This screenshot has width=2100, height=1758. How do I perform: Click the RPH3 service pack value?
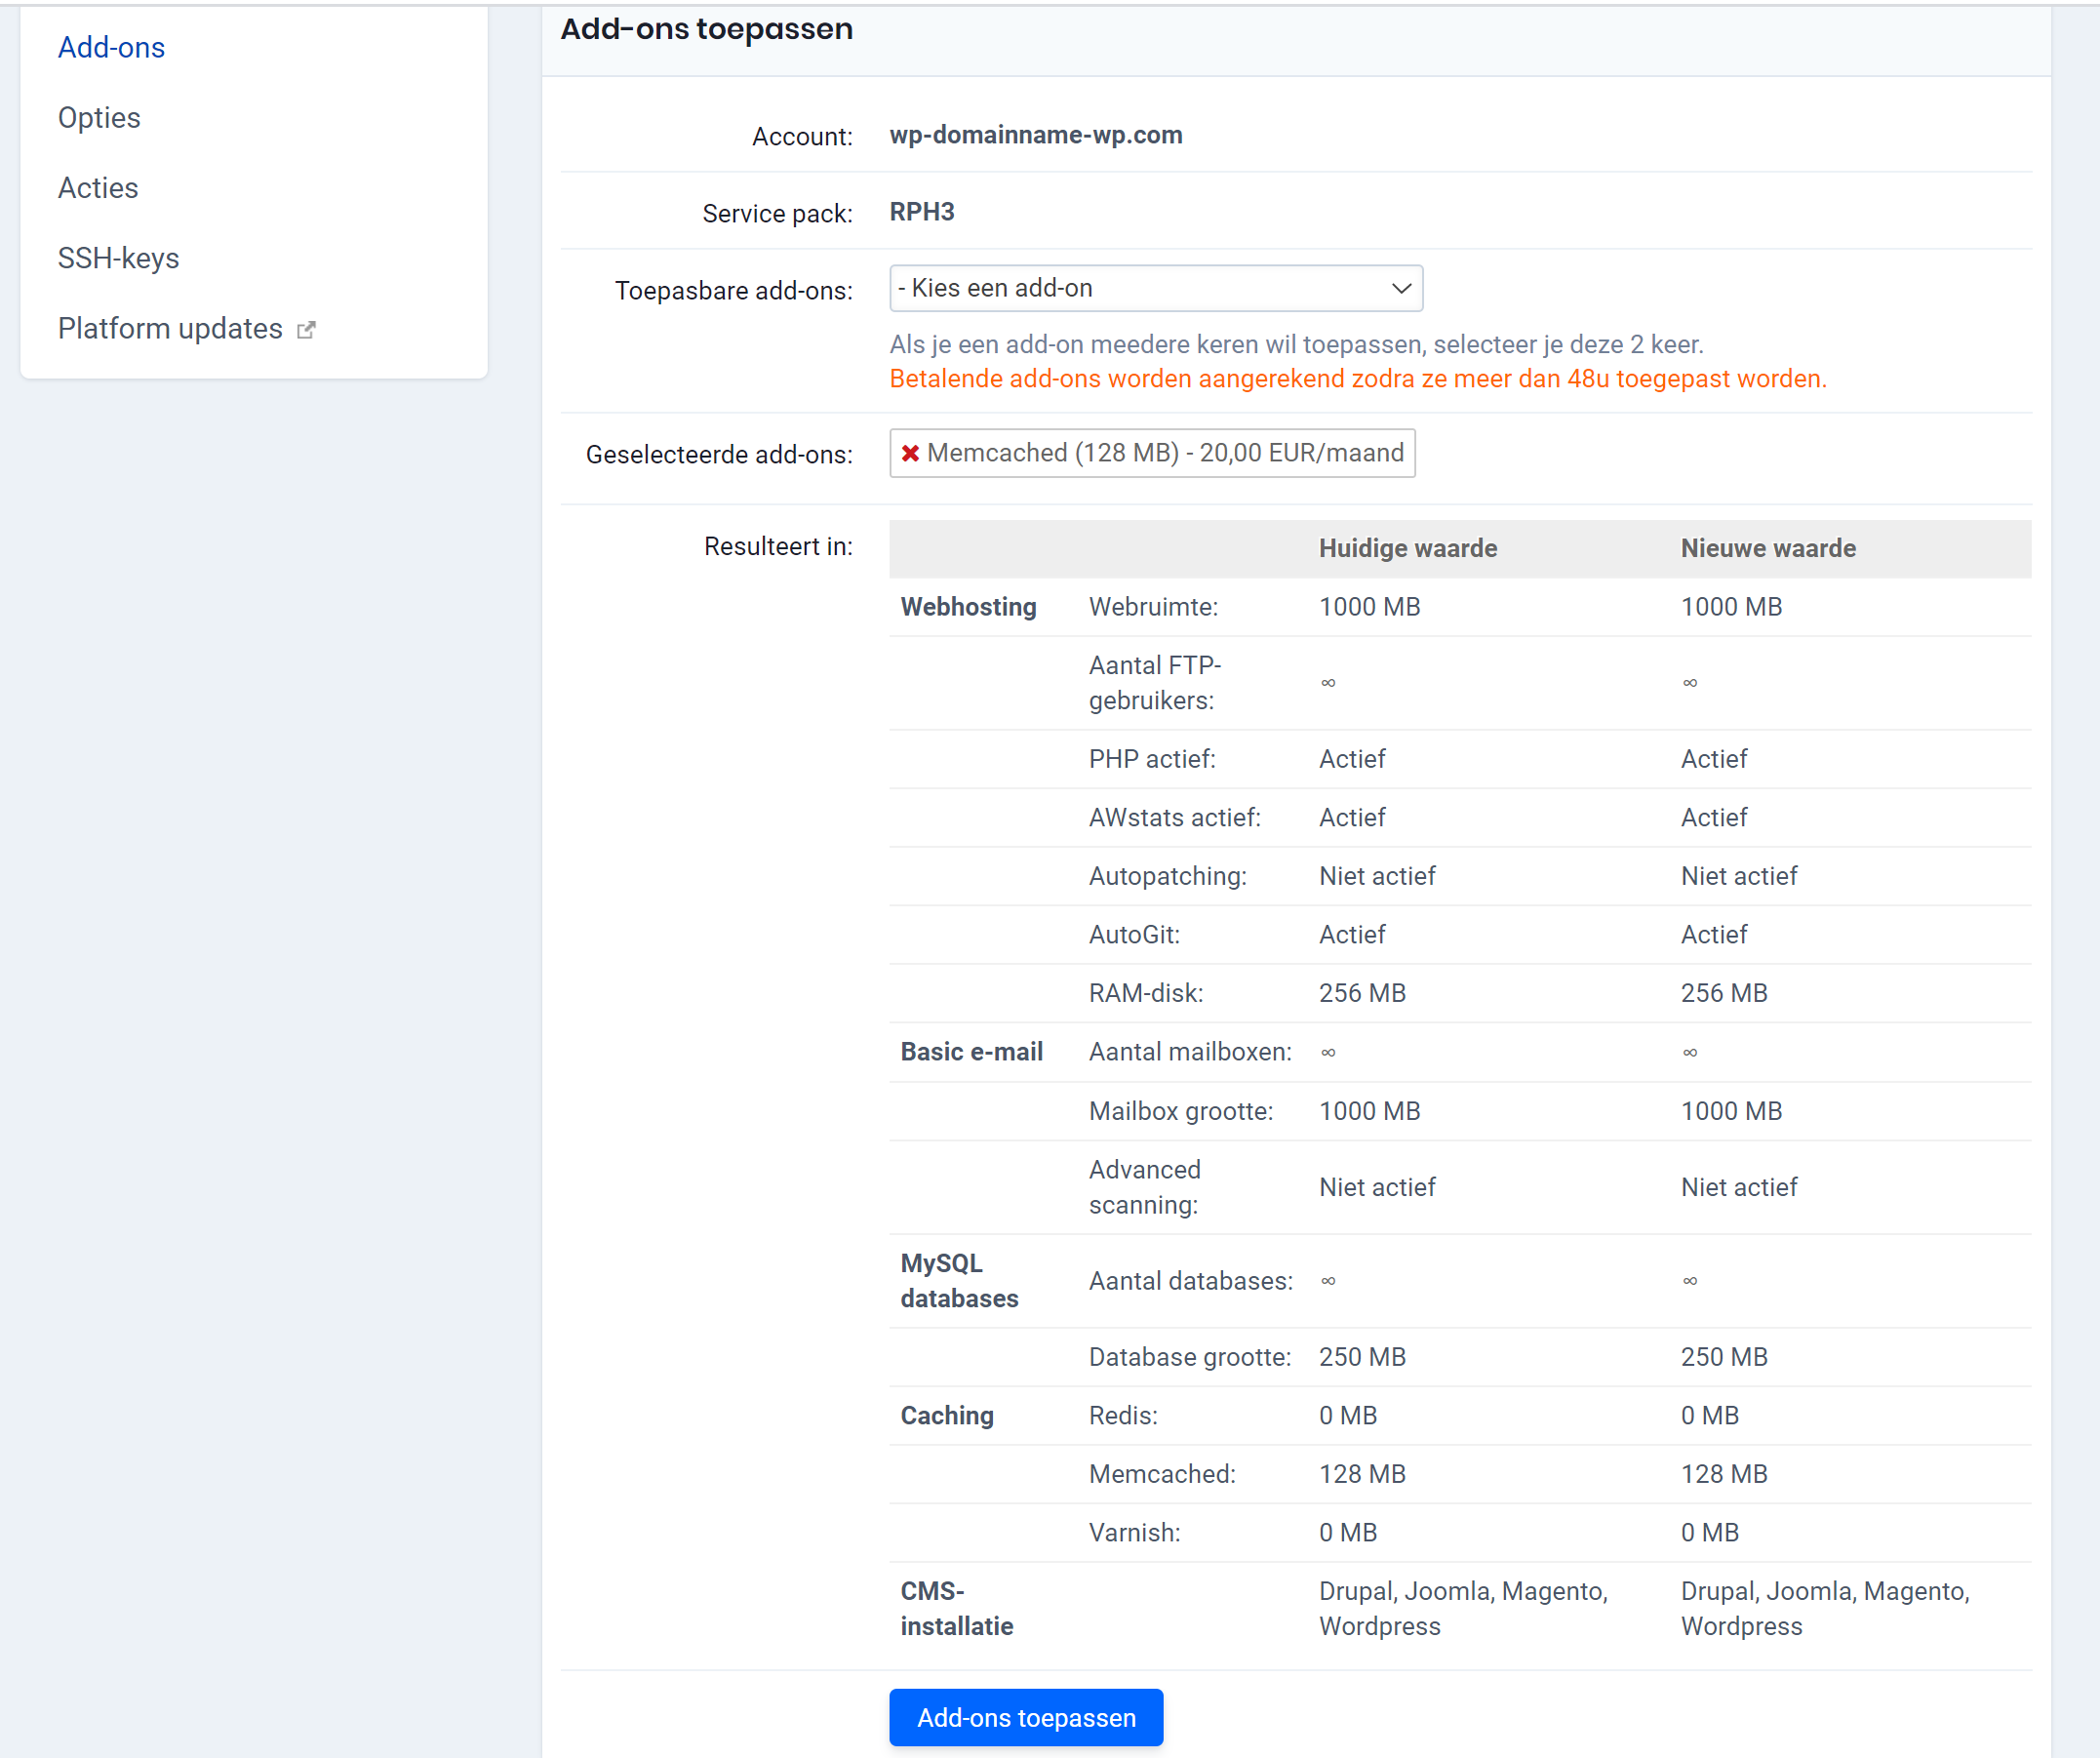coord(921,212)
